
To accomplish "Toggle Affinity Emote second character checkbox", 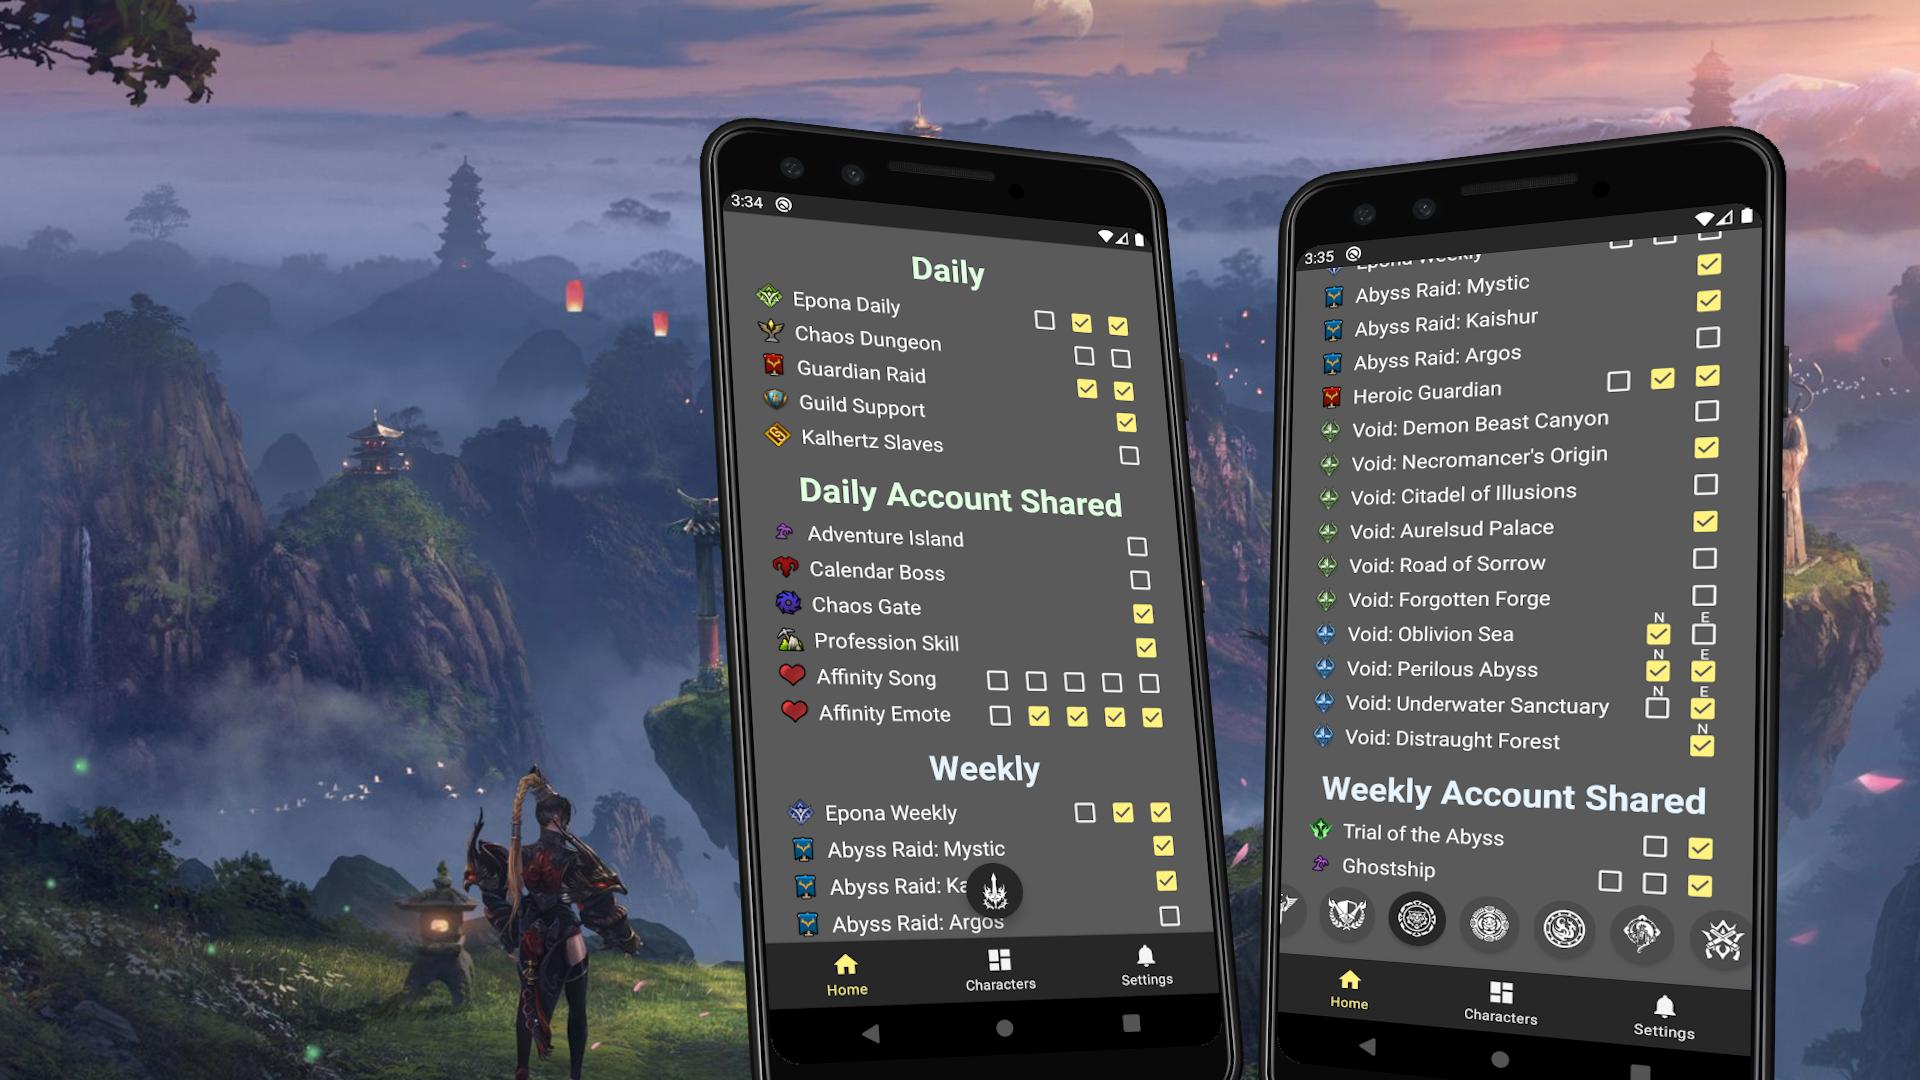I will click(x=1039, y=717).
